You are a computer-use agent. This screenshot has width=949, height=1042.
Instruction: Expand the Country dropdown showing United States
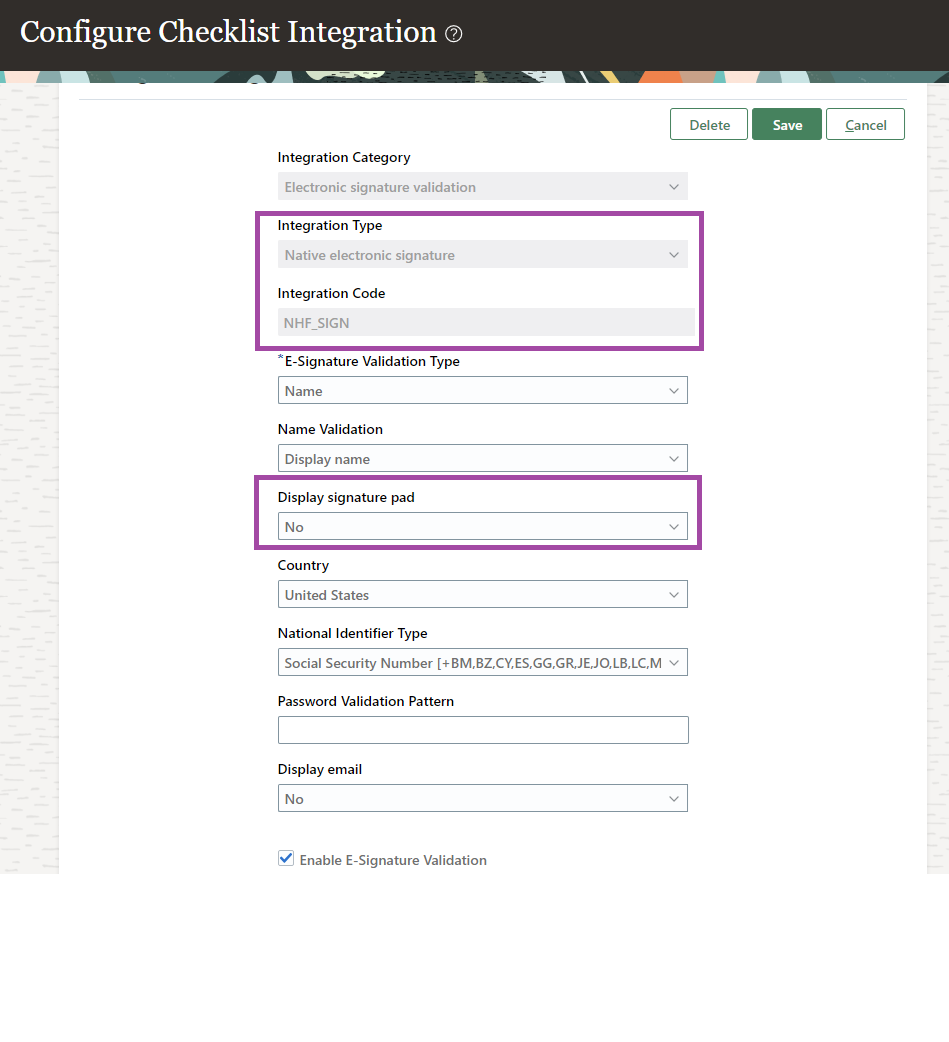point(482,595)
